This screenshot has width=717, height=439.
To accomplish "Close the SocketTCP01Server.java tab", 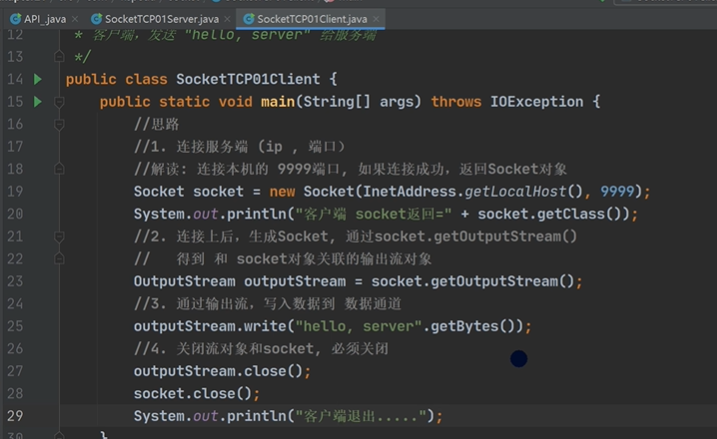I will tap(227, 19).
